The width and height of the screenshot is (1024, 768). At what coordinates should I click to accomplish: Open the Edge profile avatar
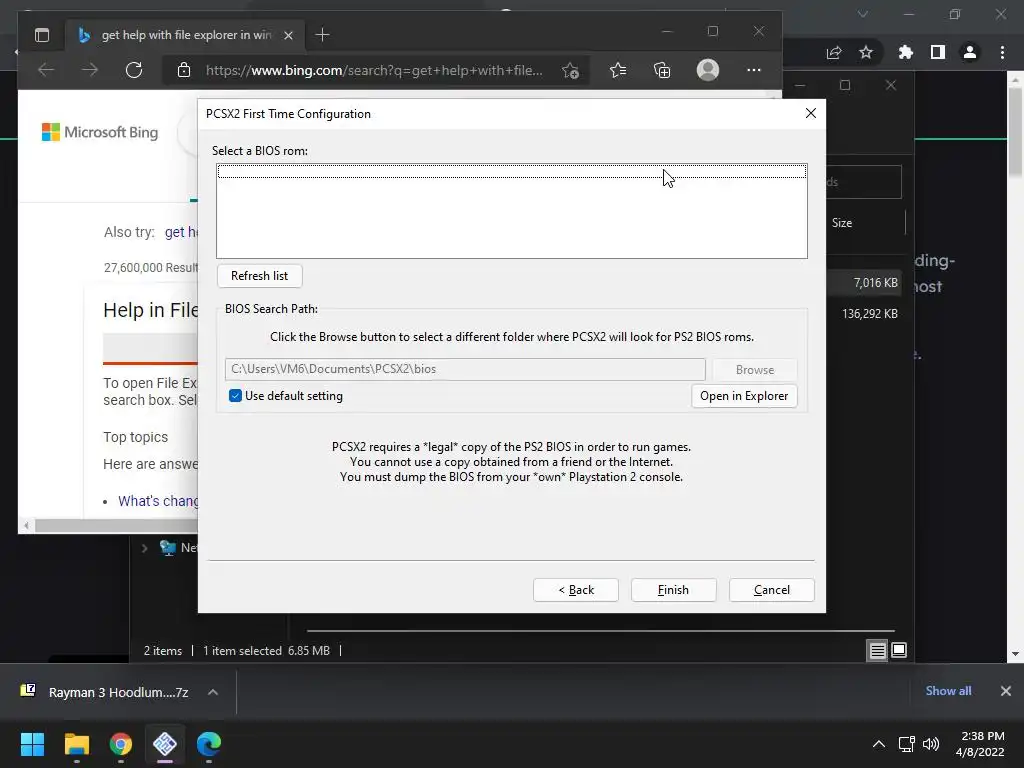click(x=707, y=70)
